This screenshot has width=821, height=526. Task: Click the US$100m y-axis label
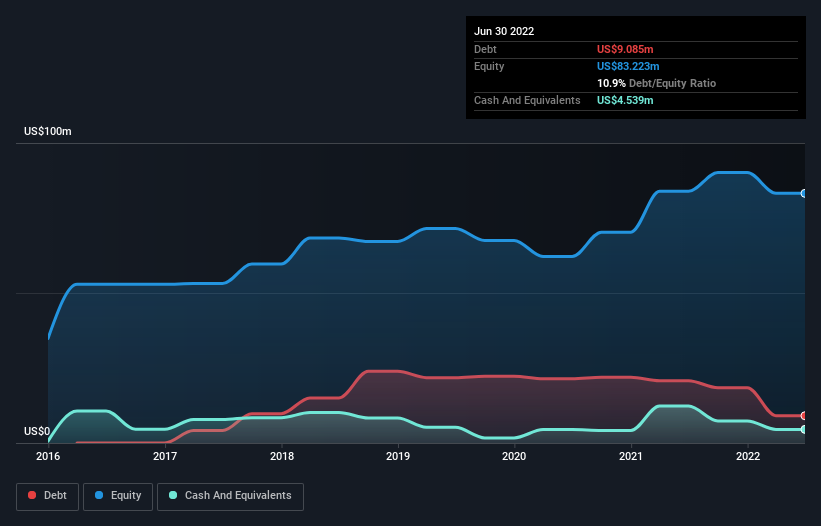(x=48, y=131)
